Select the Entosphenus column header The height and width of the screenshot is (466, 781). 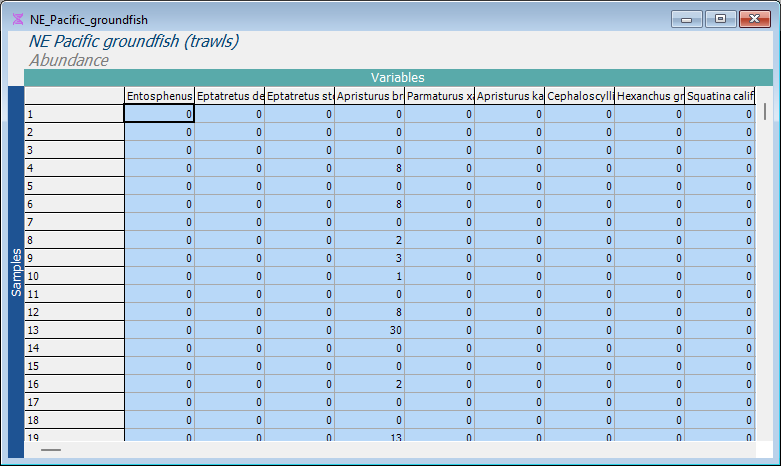tap(159, 96)
